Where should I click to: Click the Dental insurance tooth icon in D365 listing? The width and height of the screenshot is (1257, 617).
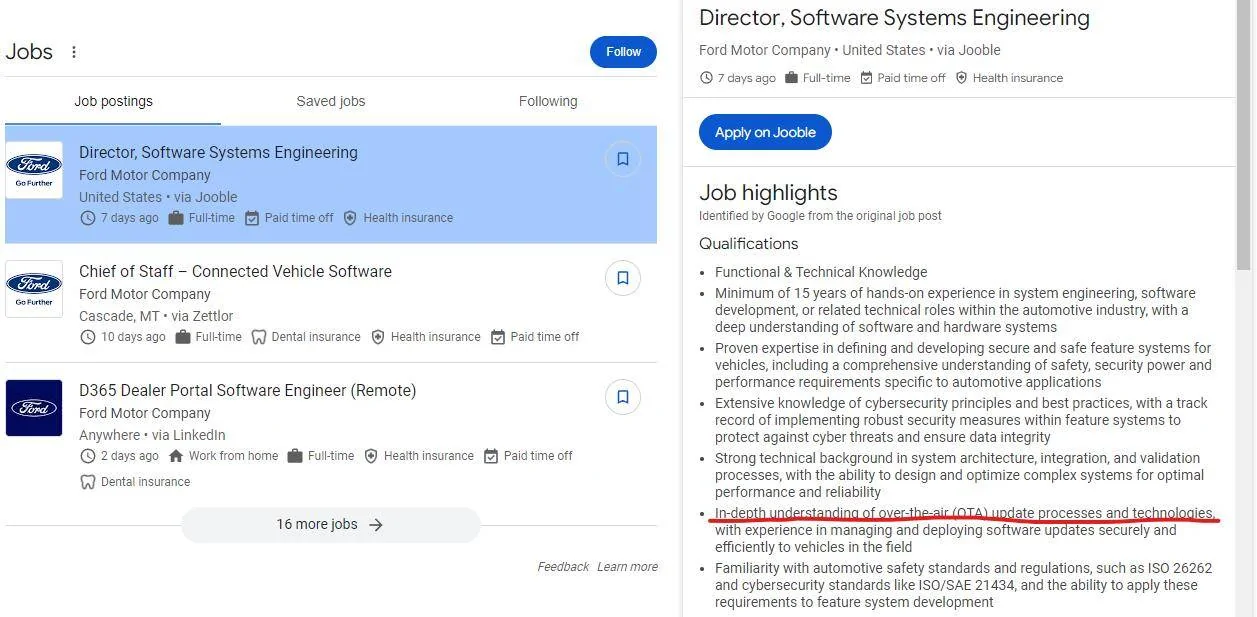click(87, 482)
